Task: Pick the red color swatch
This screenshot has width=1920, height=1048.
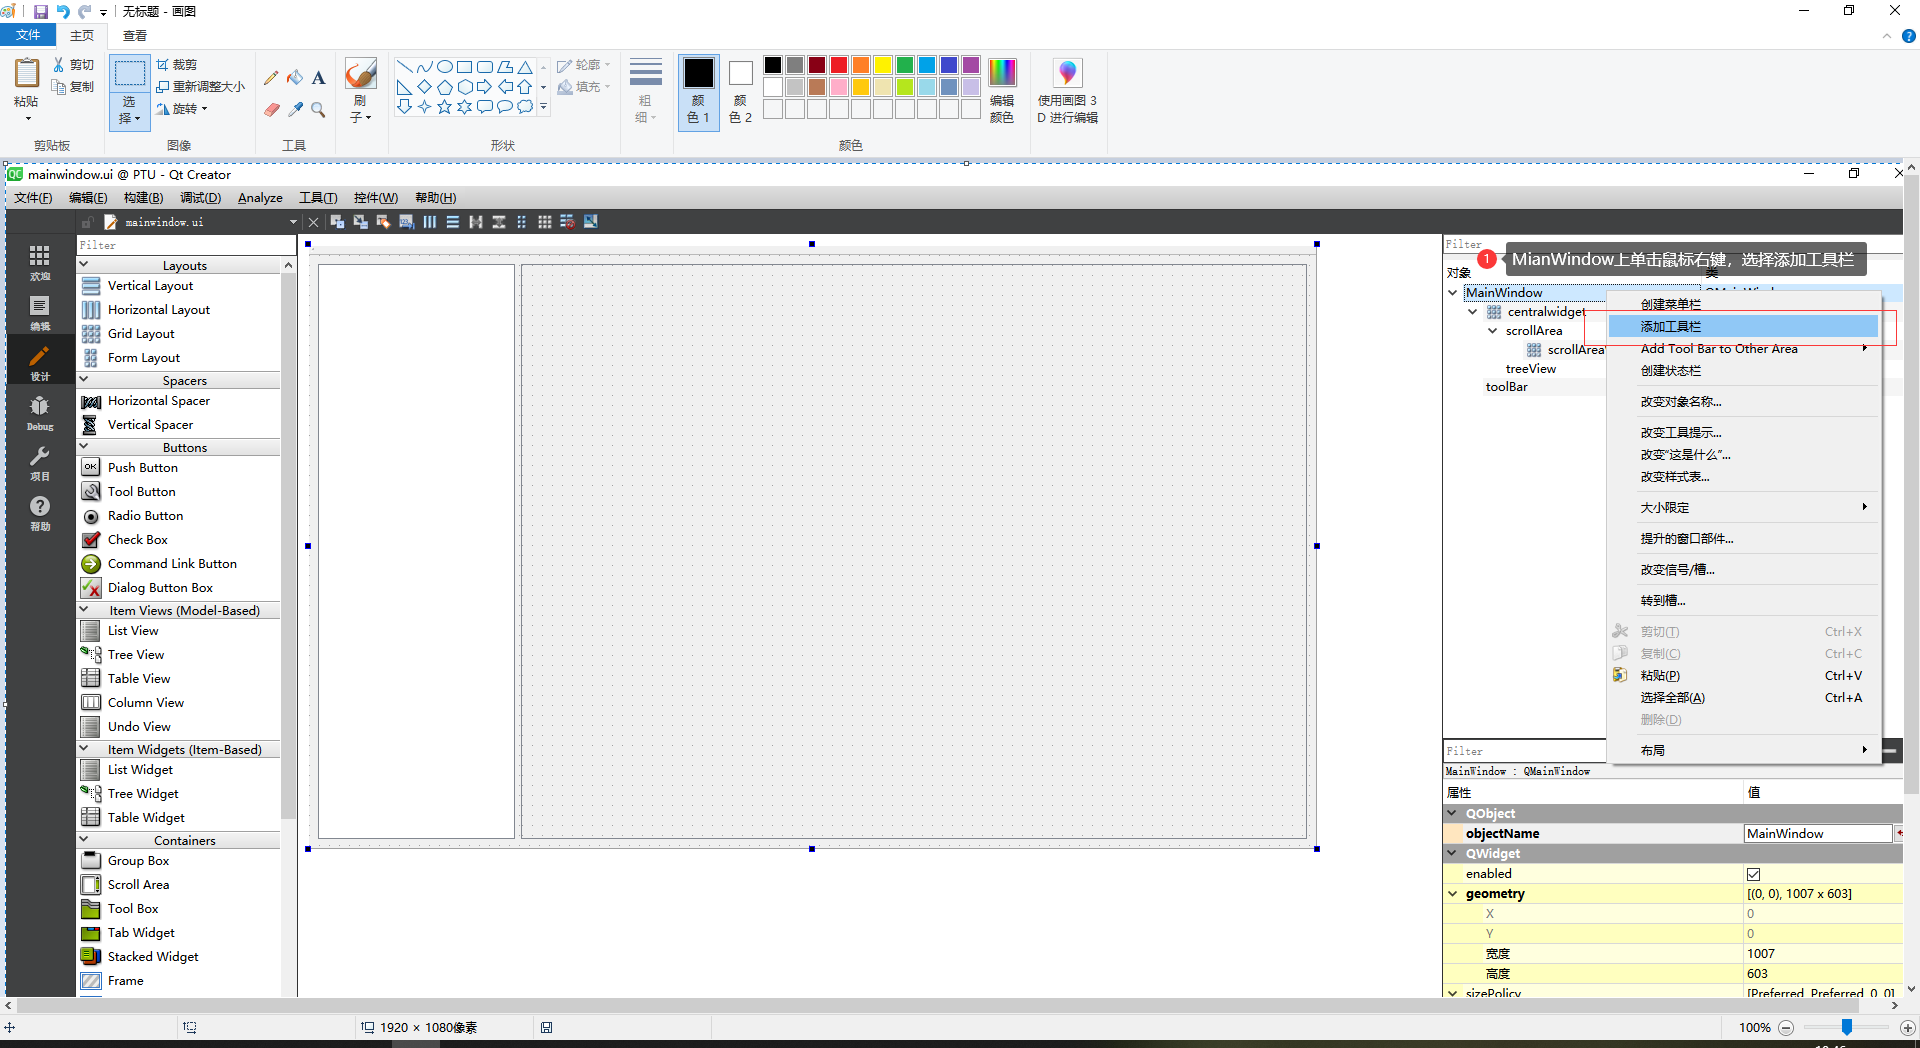Action: [839, 65]
